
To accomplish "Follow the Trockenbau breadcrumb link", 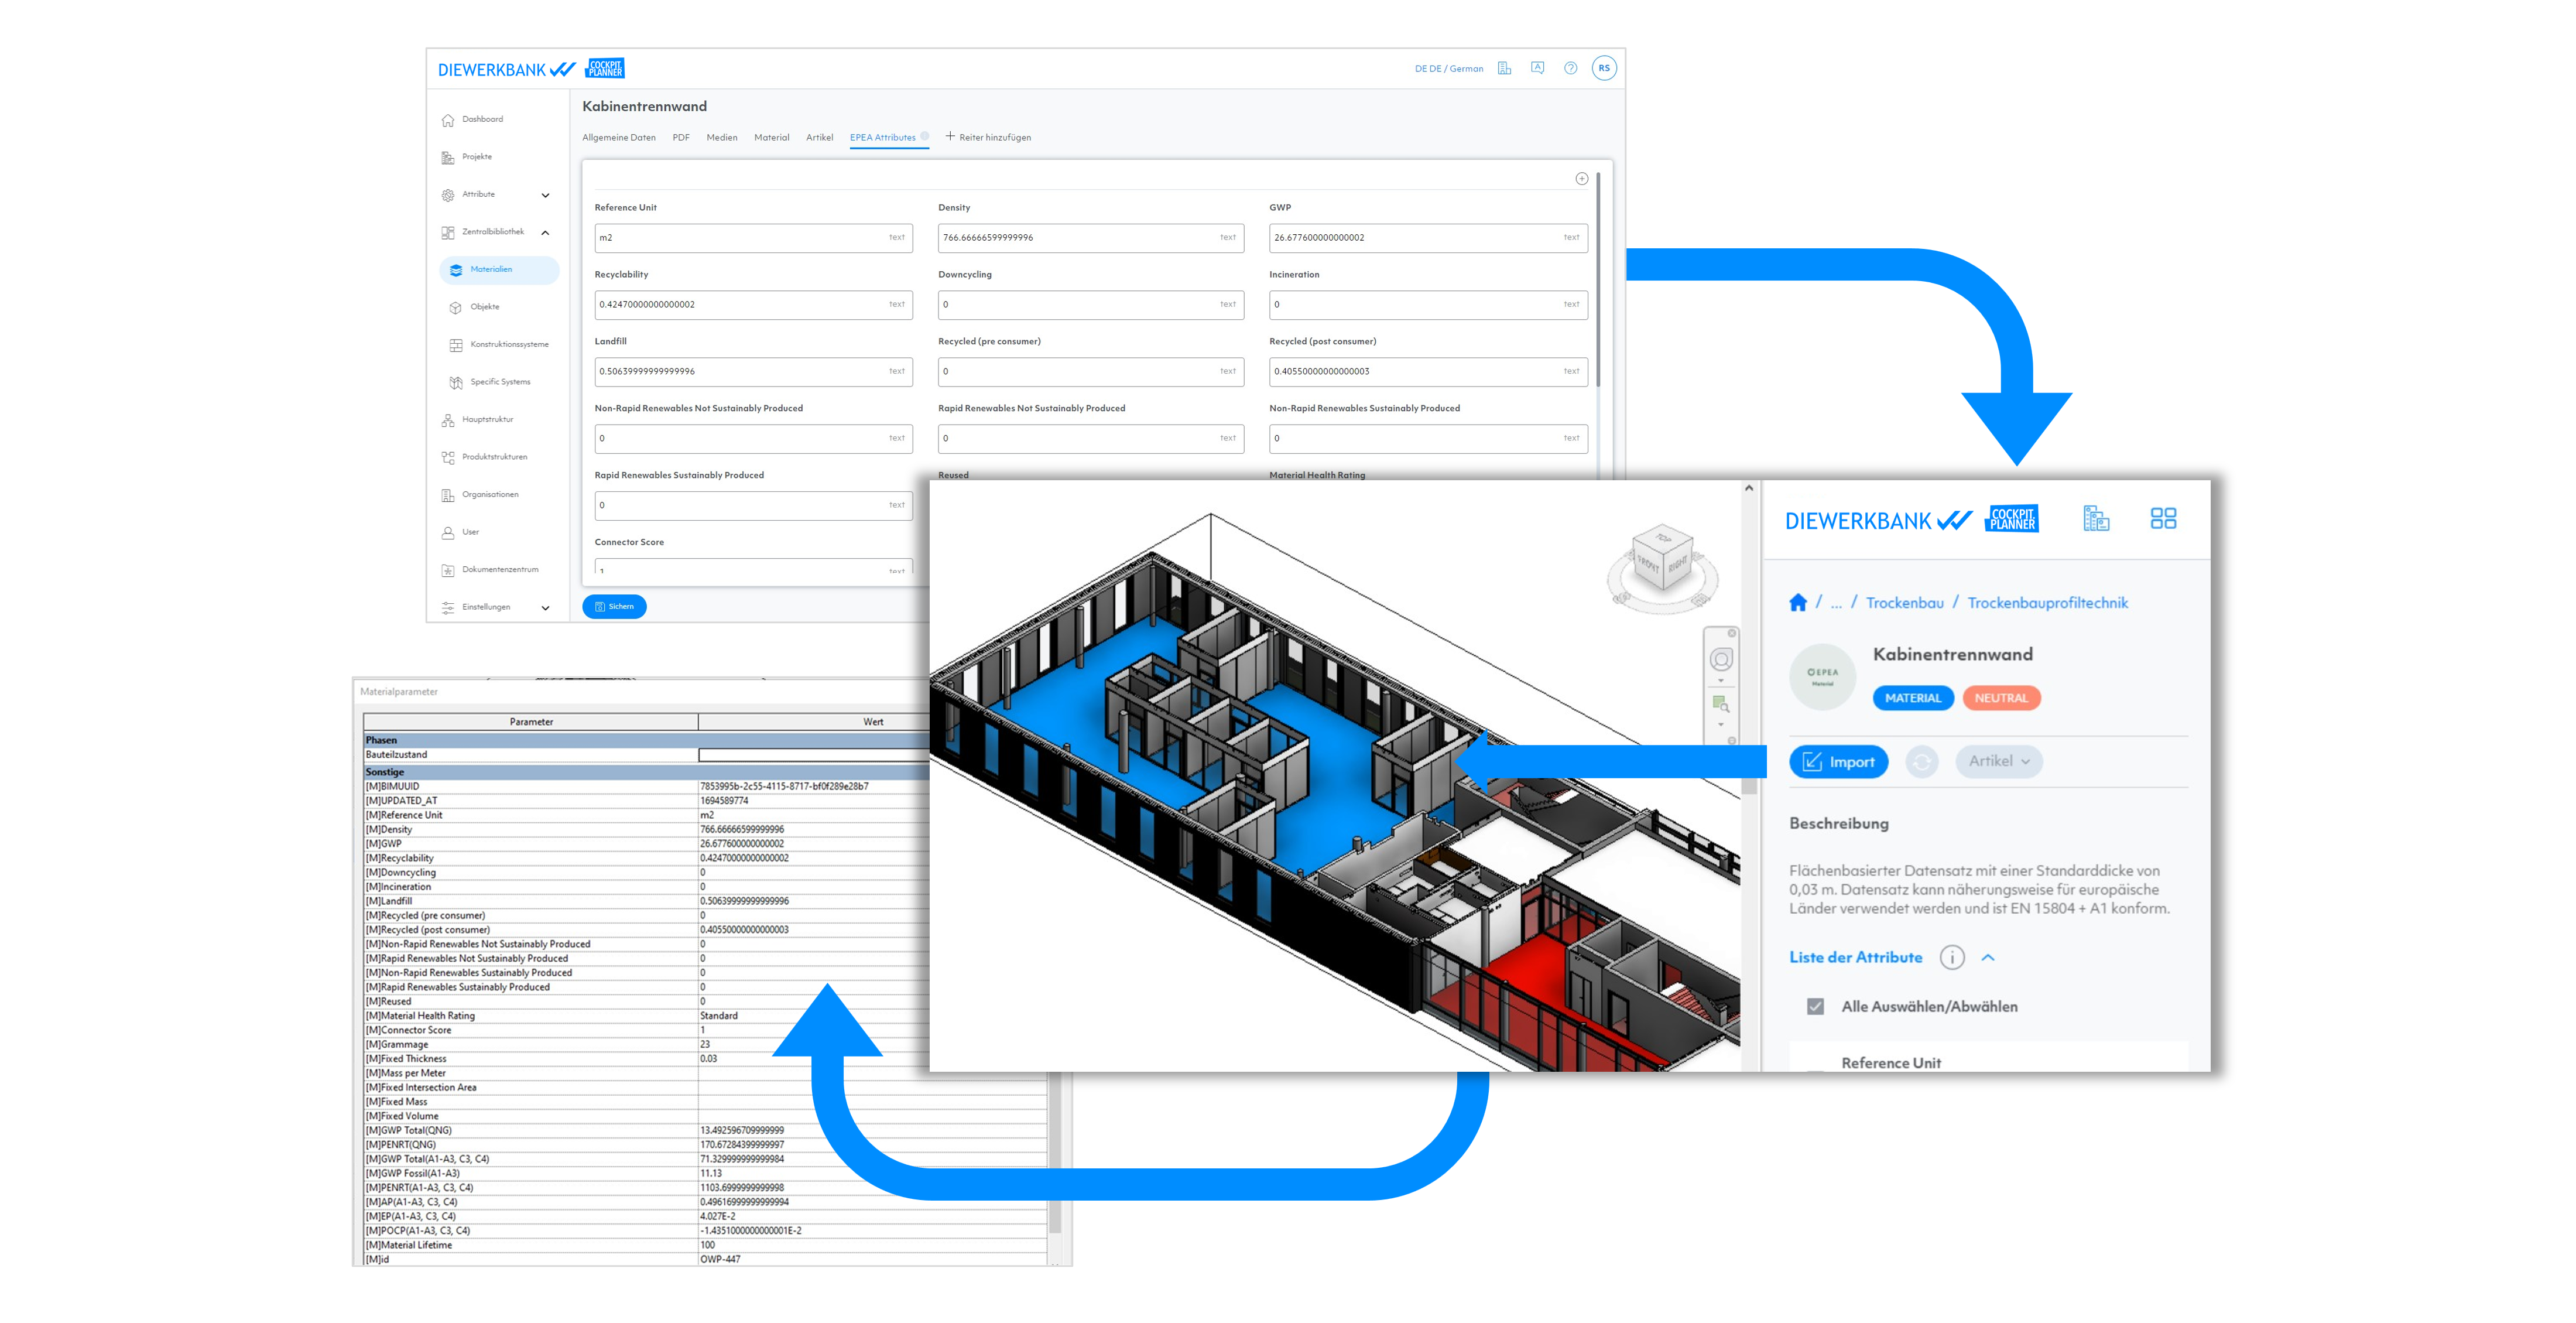I will tap(1904, 603).
